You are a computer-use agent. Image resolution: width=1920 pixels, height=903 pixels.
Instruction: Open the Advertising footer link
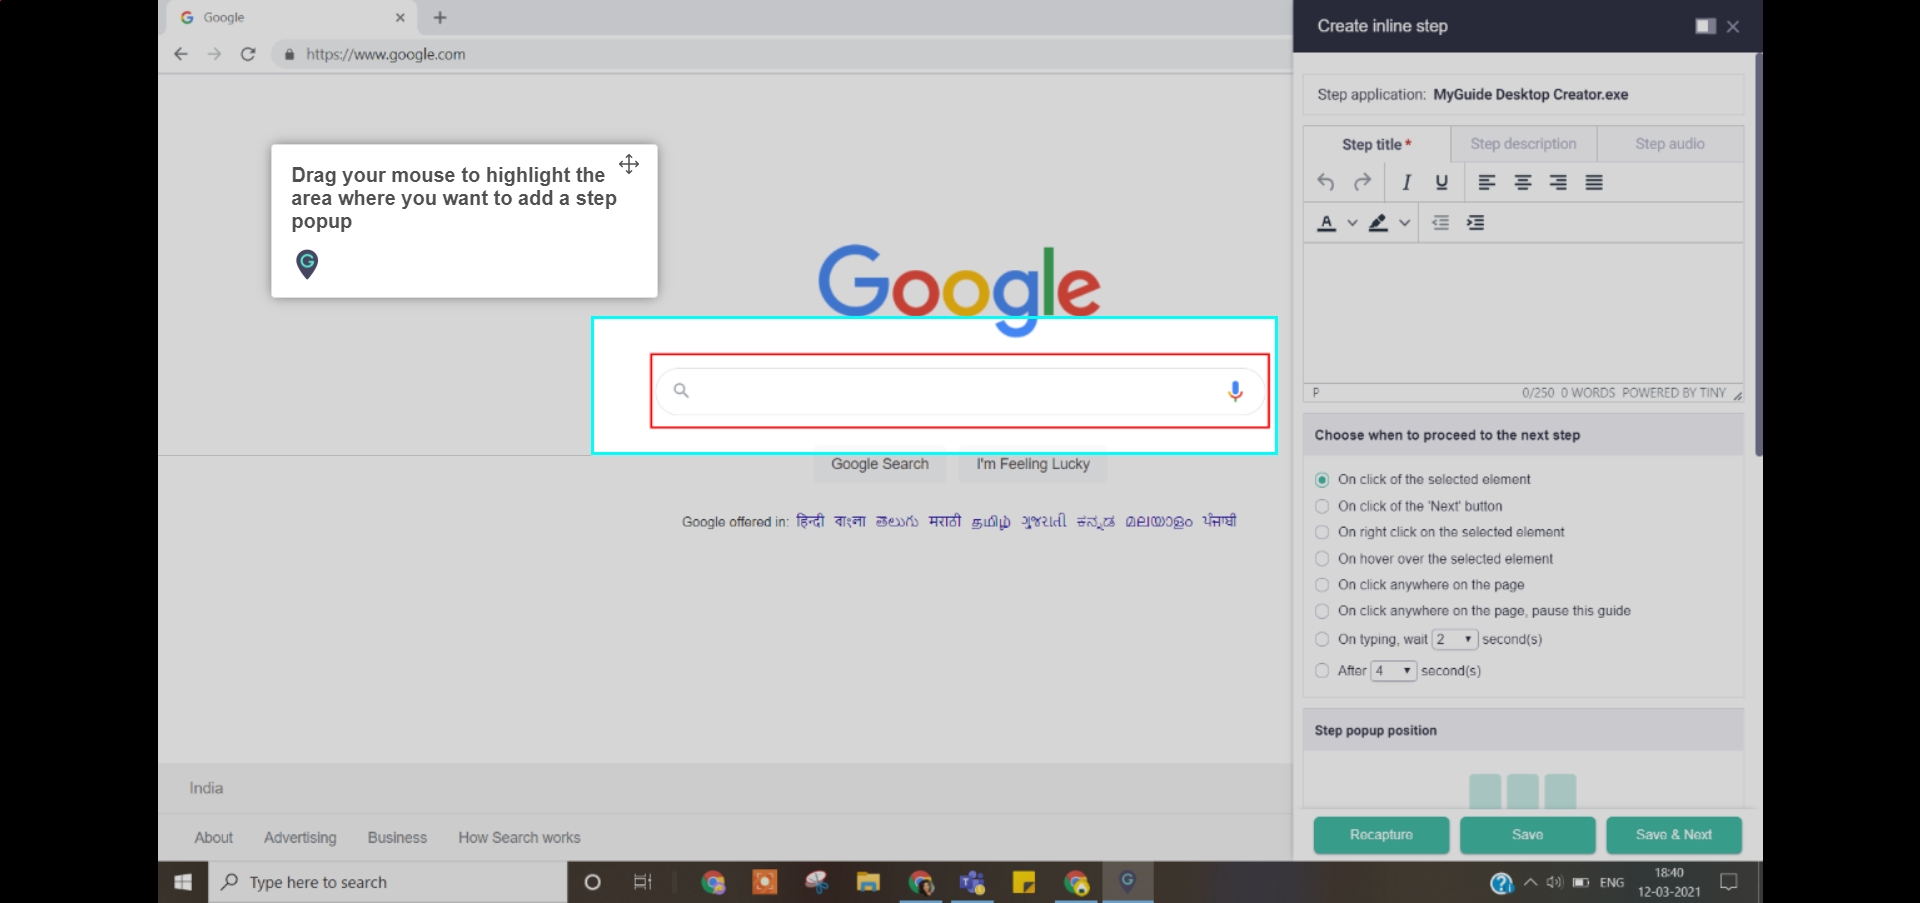click(300, 838)
